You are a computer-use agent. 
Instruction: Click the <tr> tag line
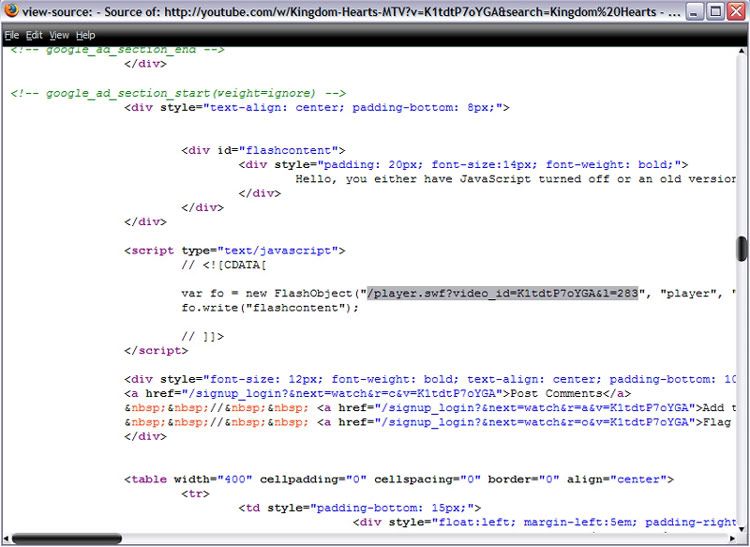click(195, 494)
